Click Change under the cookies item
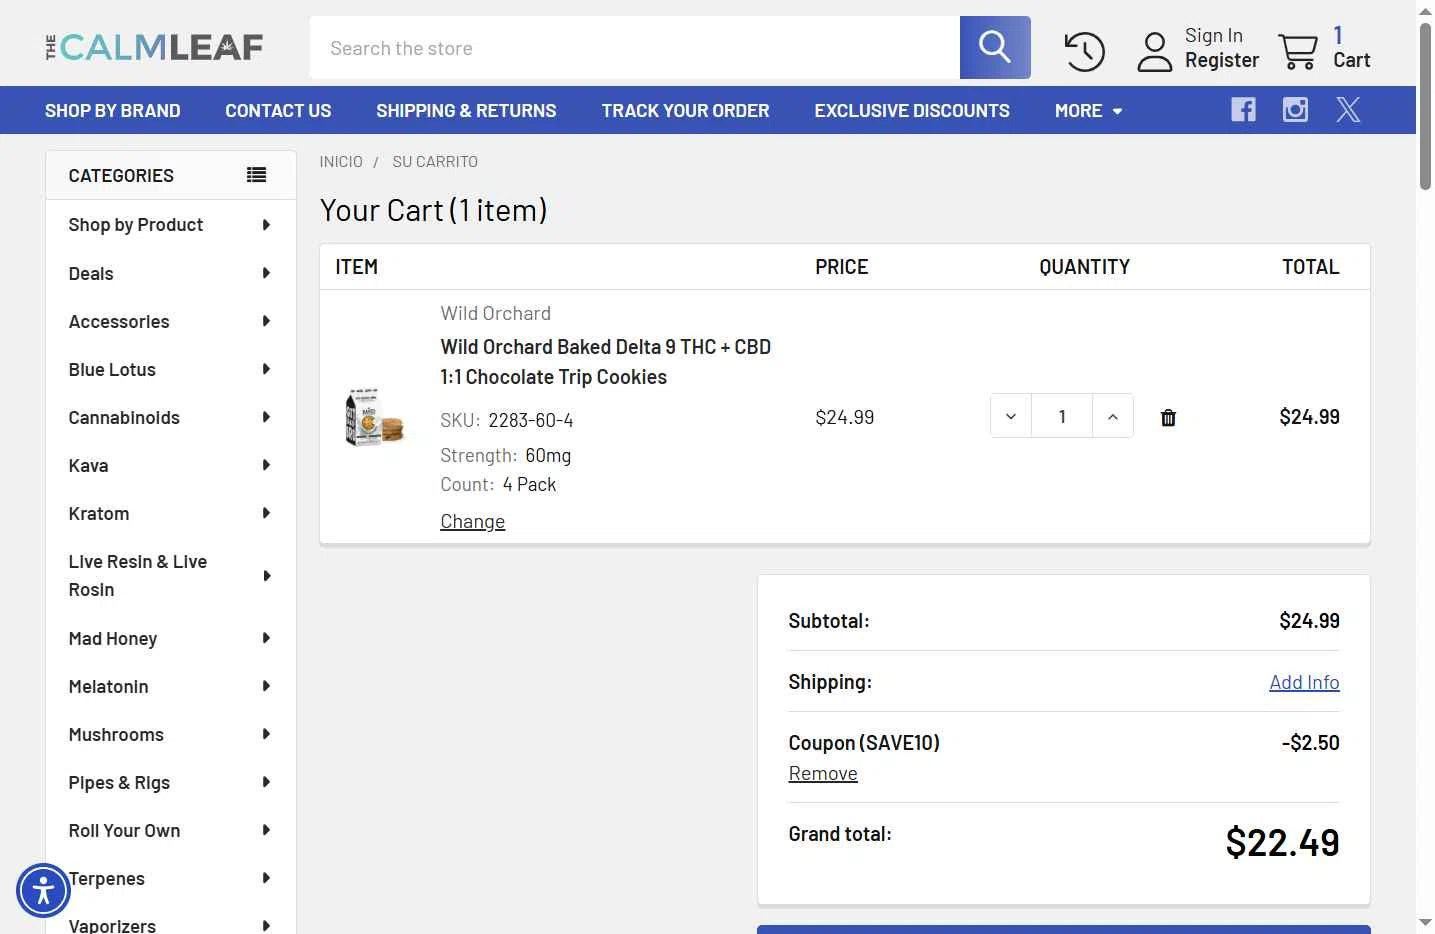The height and width of the screenshot is (934, 1435). (x=473, y=521)
